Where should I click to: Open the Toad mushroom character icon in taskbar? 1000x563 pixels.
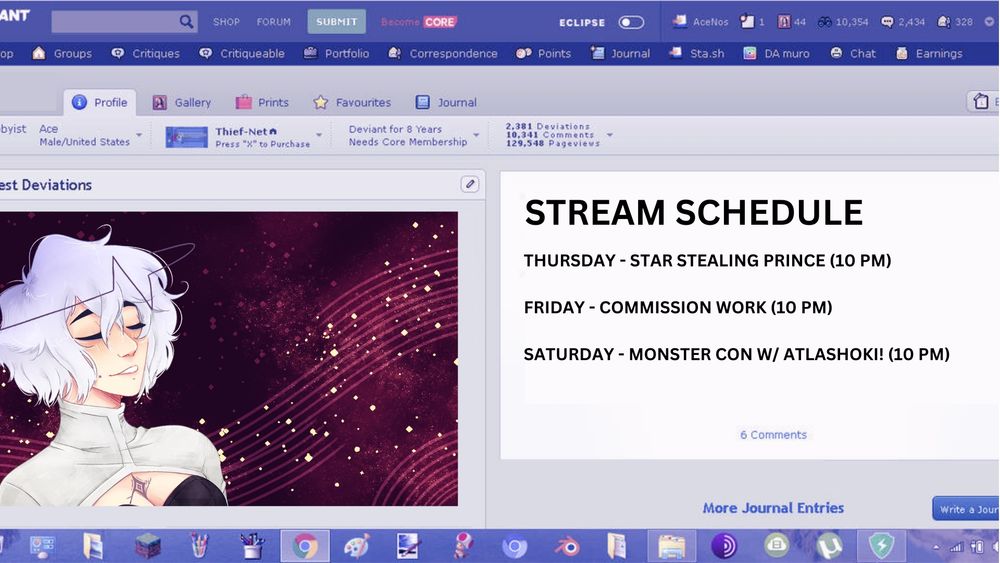(x=462, y=546)
